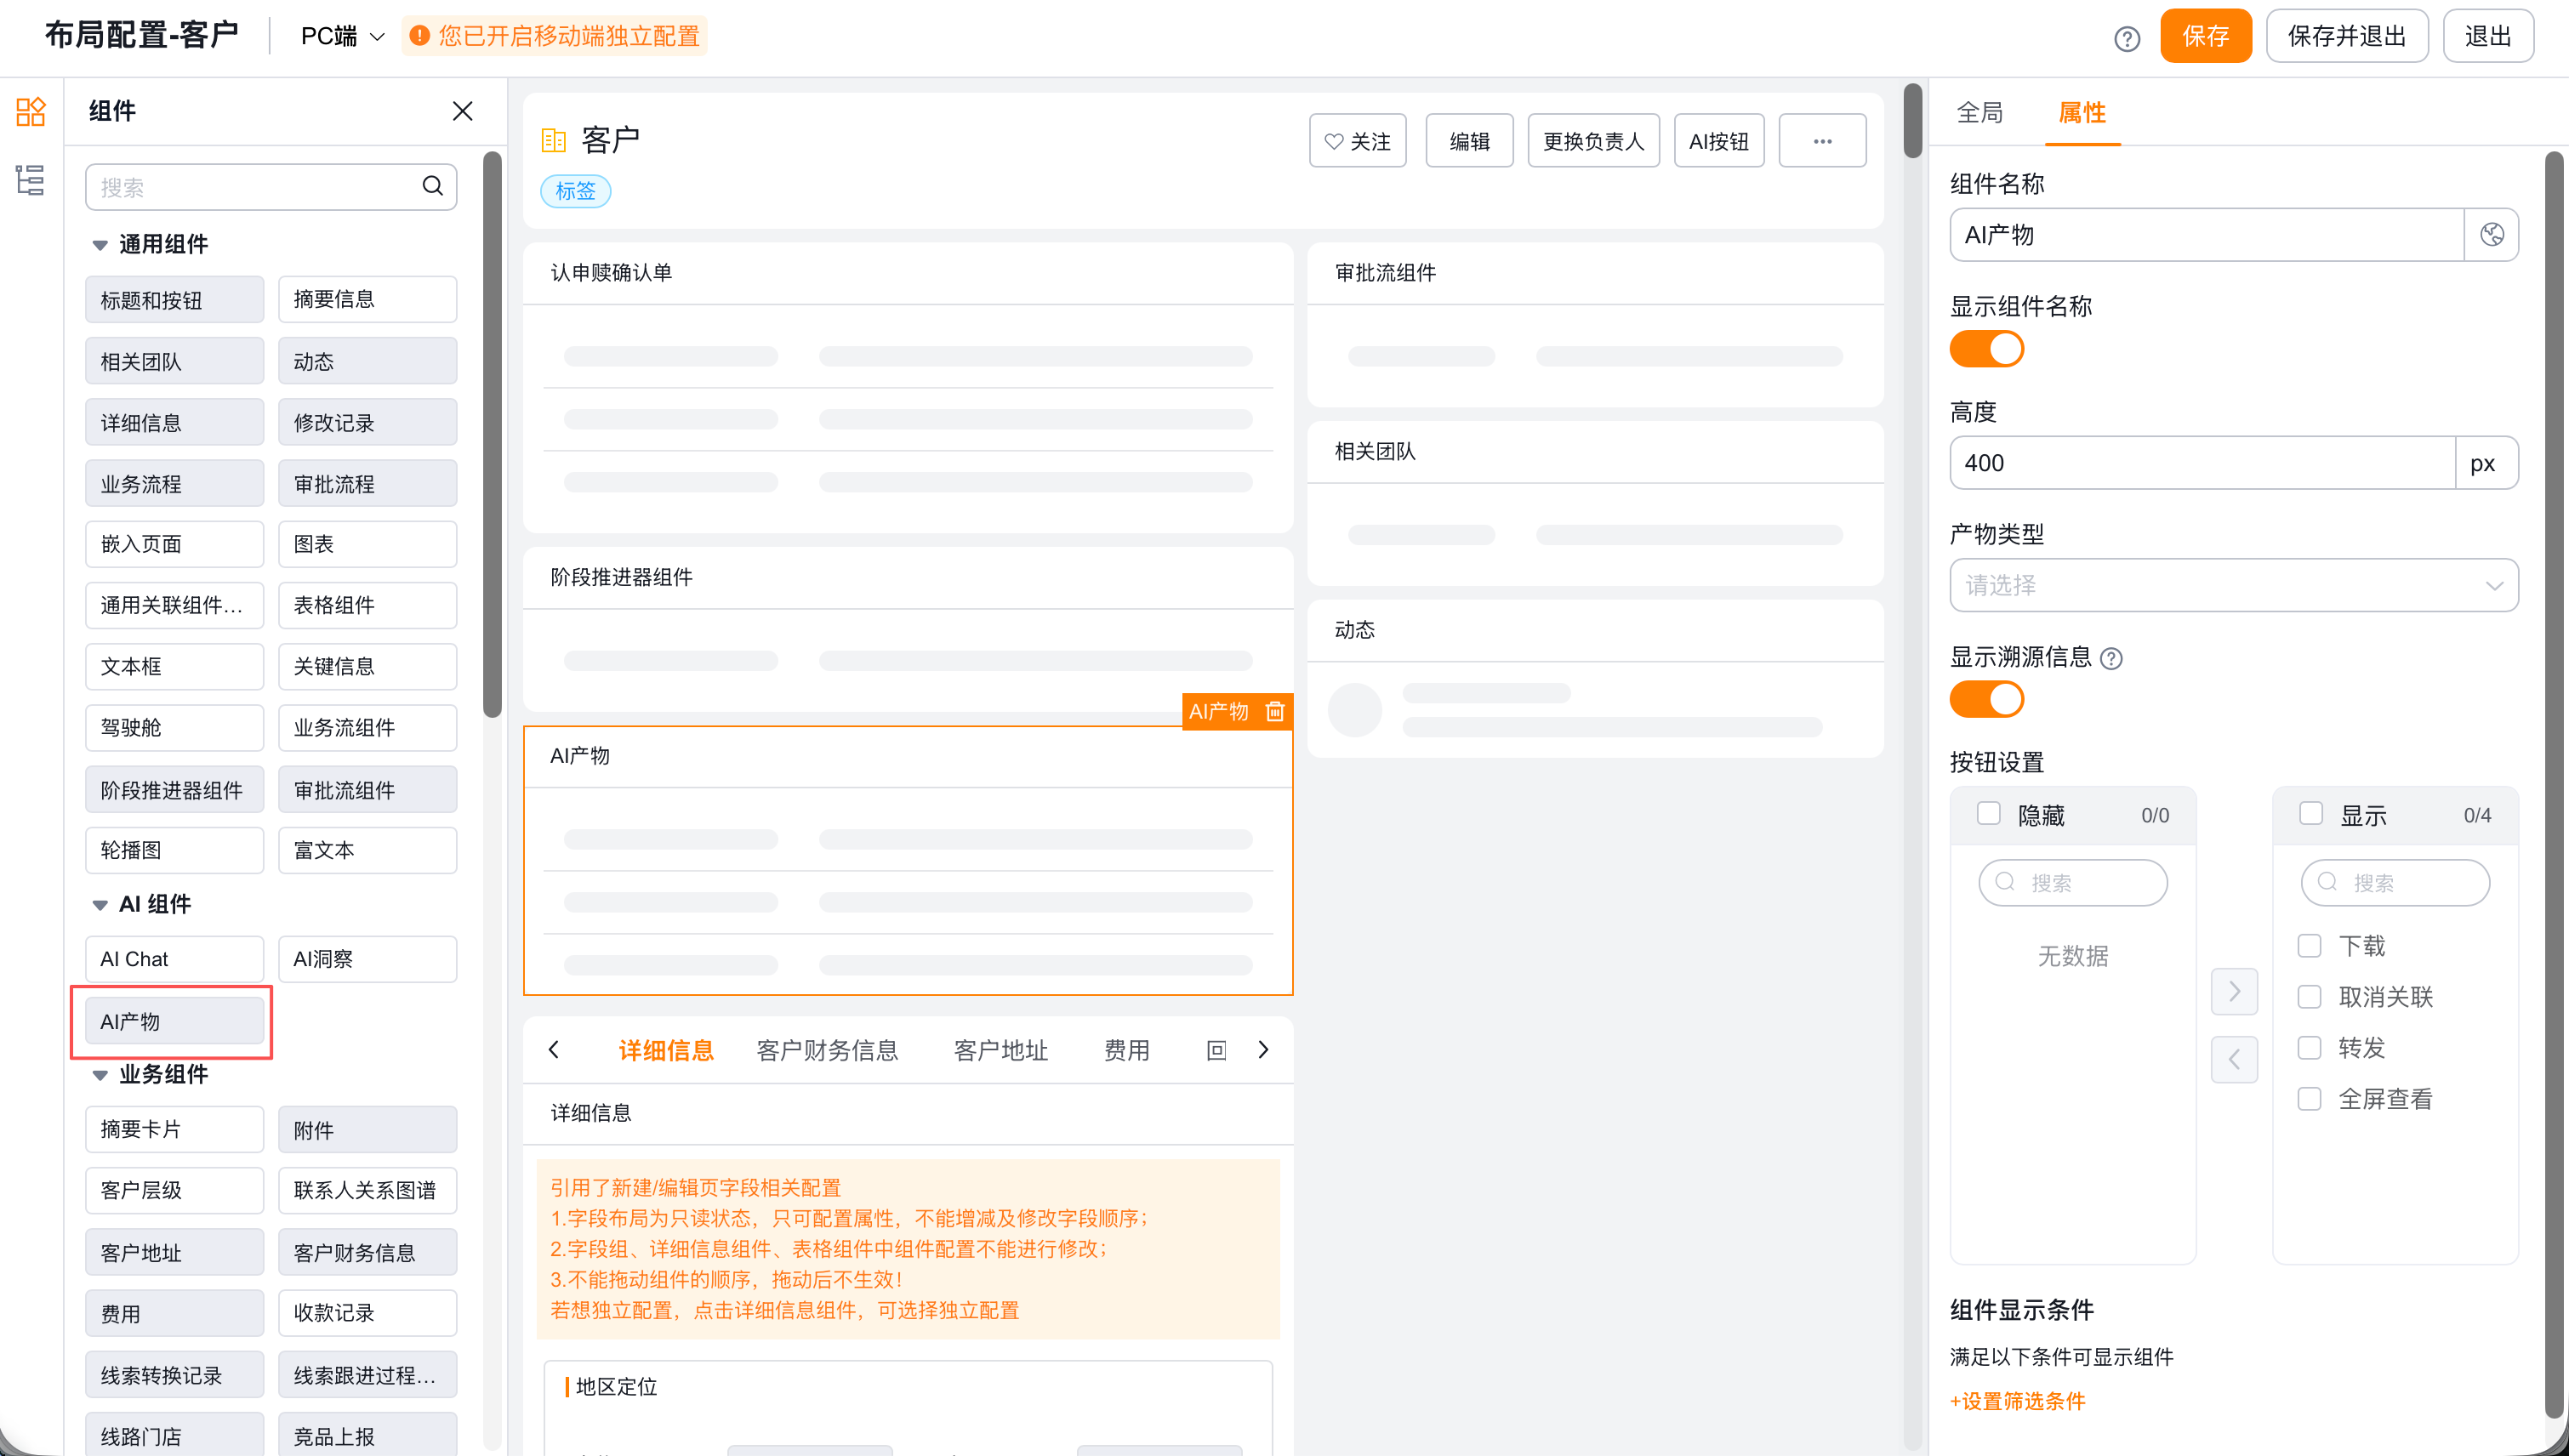Click the tab overflow square icon
The width and height of the screenshot is (2569, 1456).
[1216, 1050]
